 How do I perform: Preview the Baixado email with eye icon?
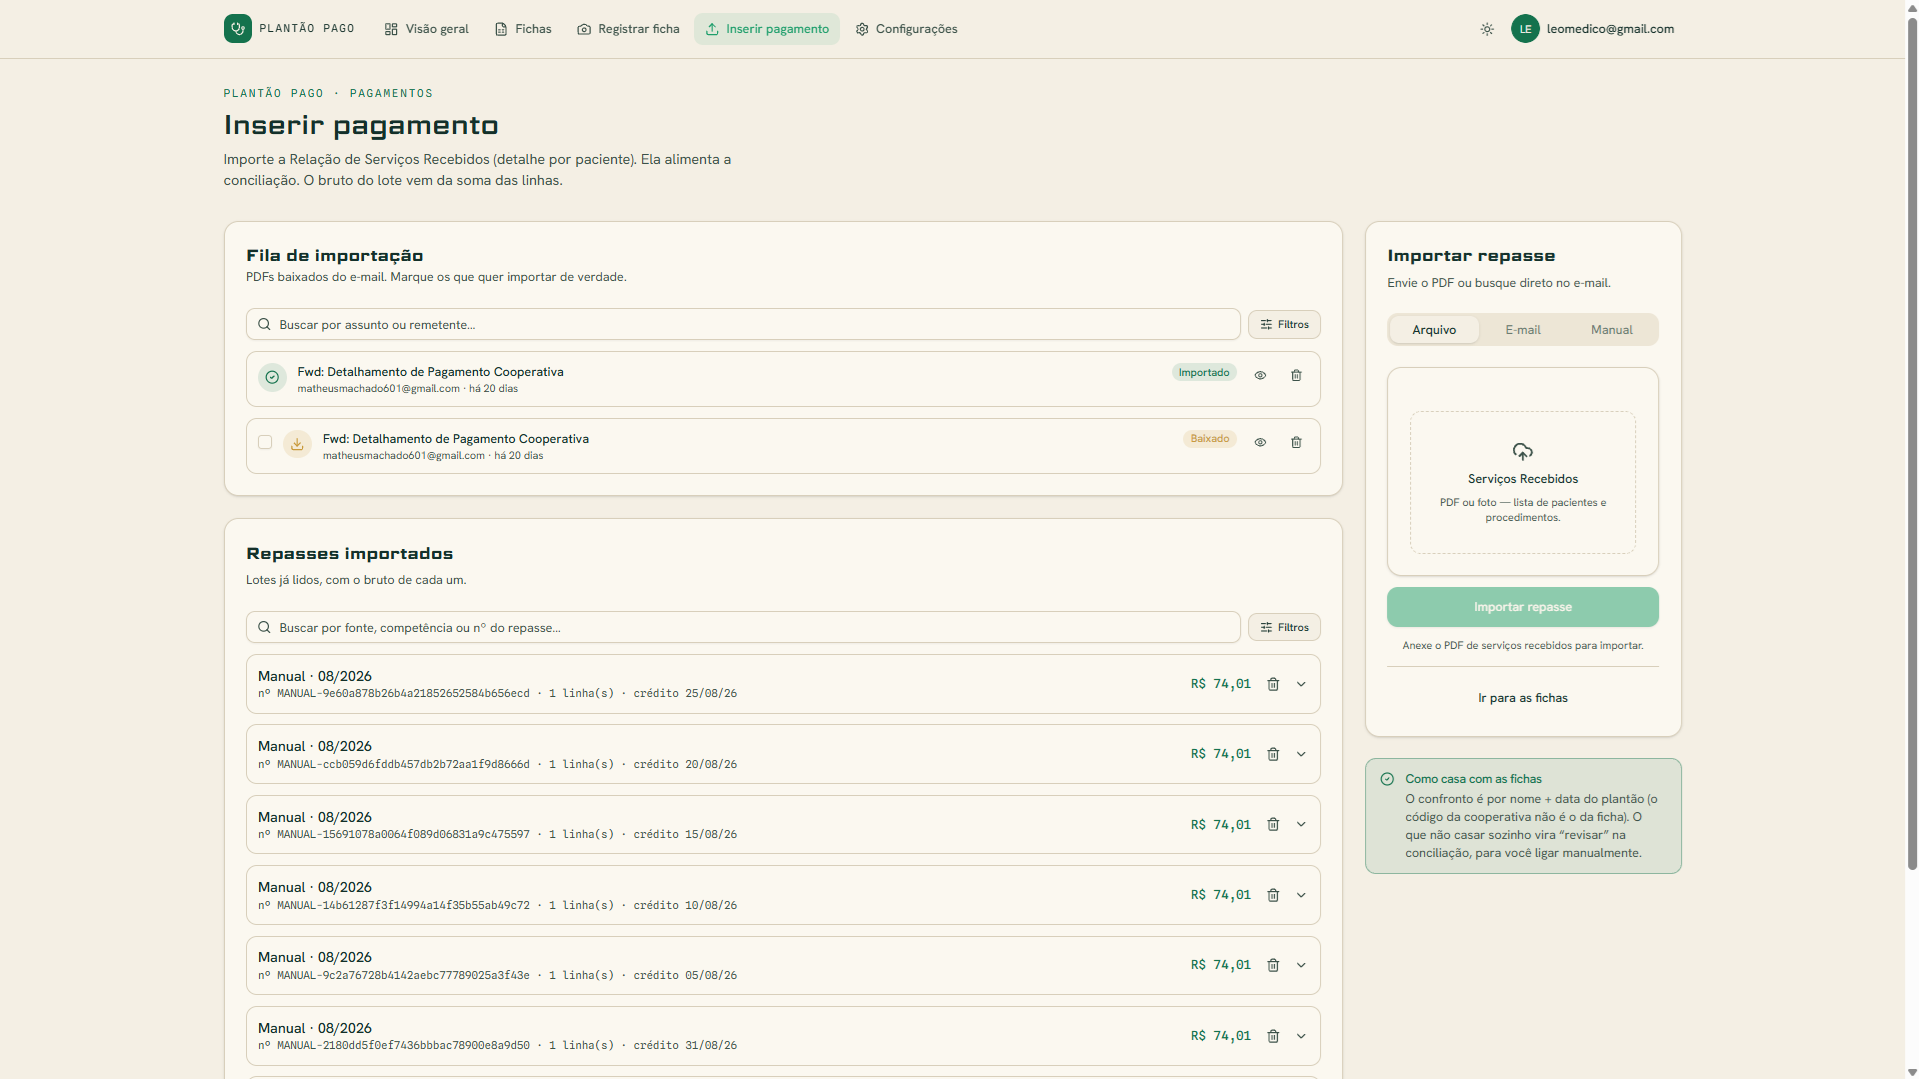pos(1260,442)
